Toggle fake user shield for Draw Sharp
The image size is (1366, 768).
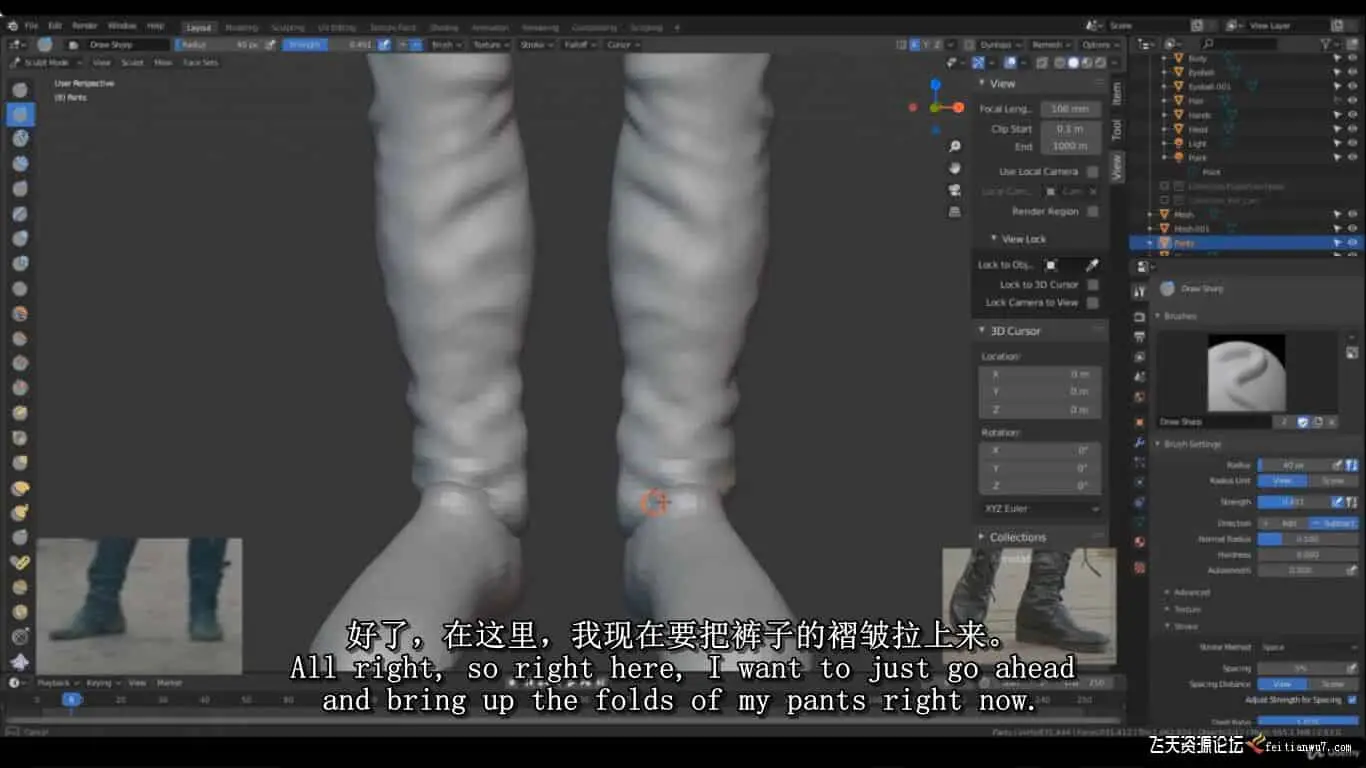1303,422
